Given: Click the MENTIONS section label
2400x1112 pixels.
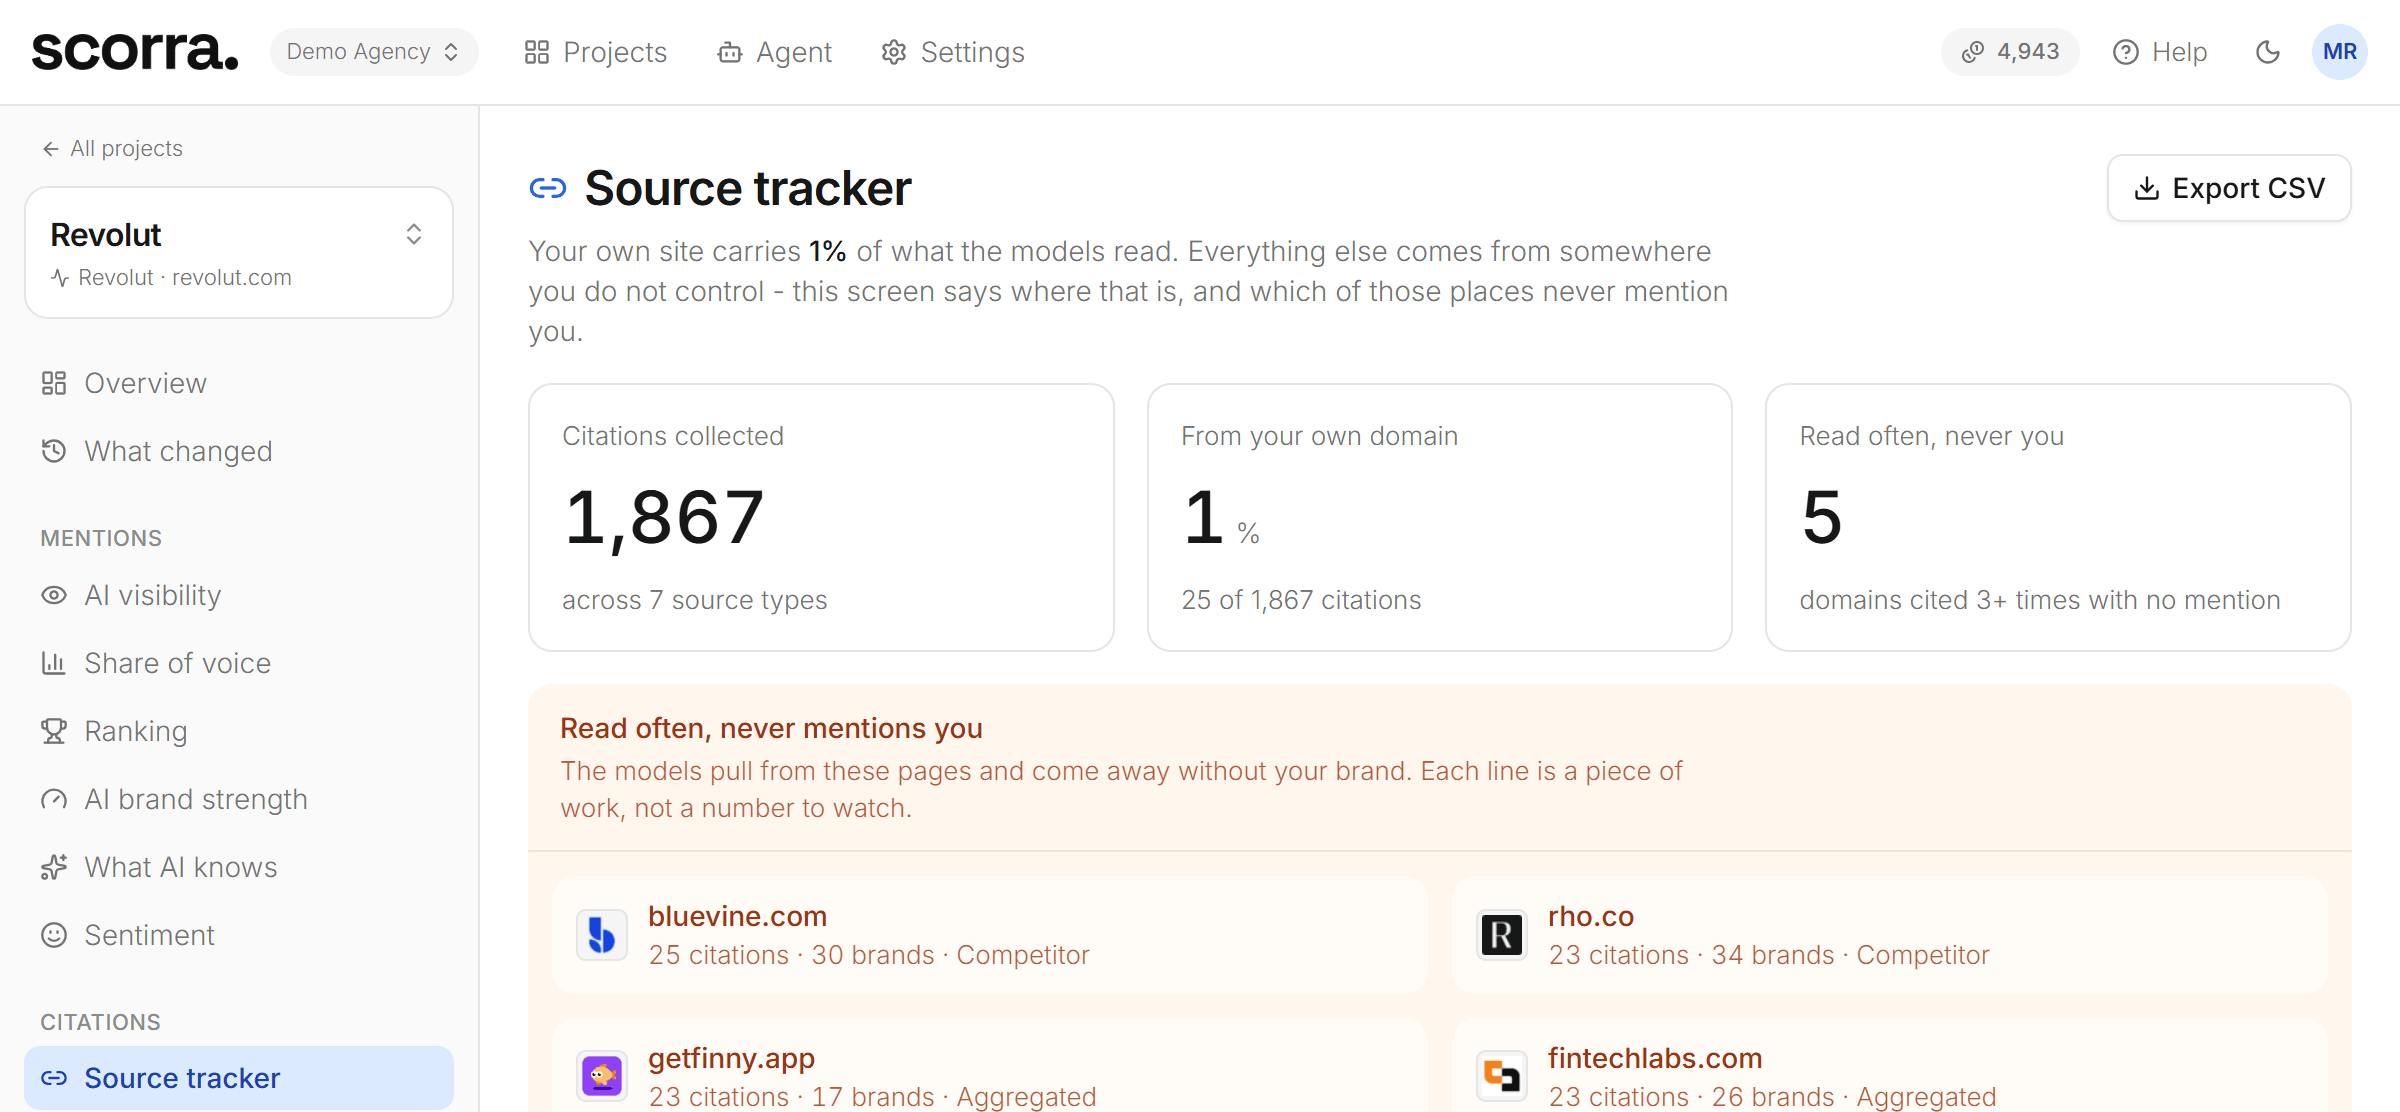Looking at the screenshot, I should coord(101,538).
